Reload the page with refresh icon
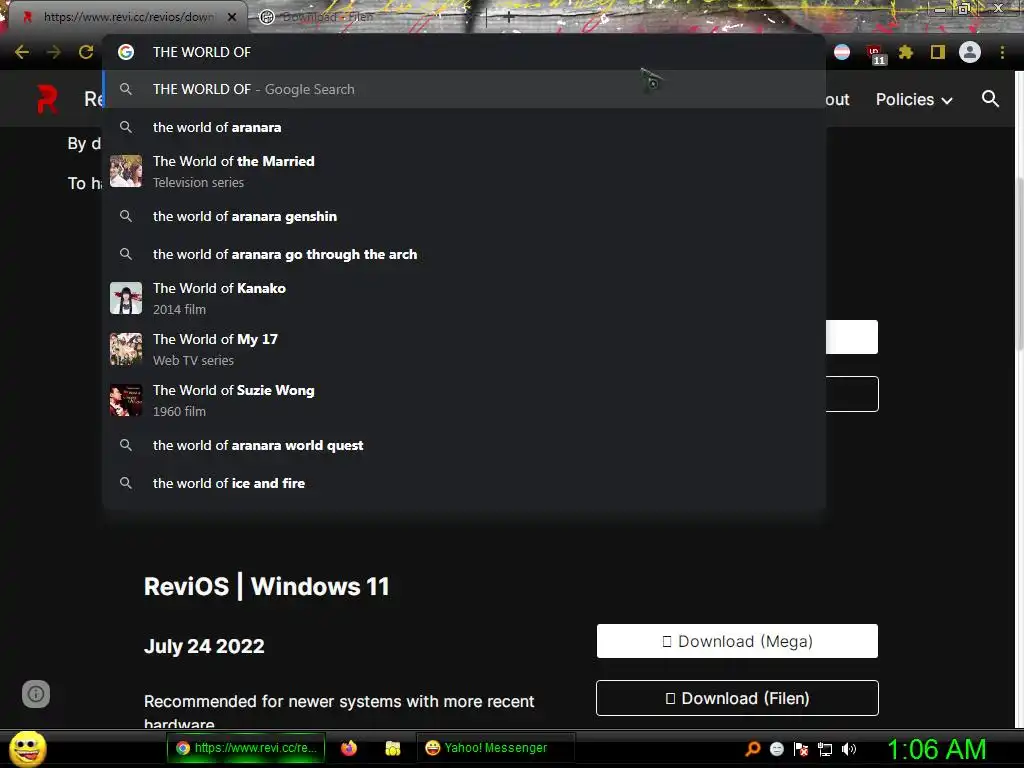The width and height of the screenshot is (1024, 768). [x=86, y=52]
